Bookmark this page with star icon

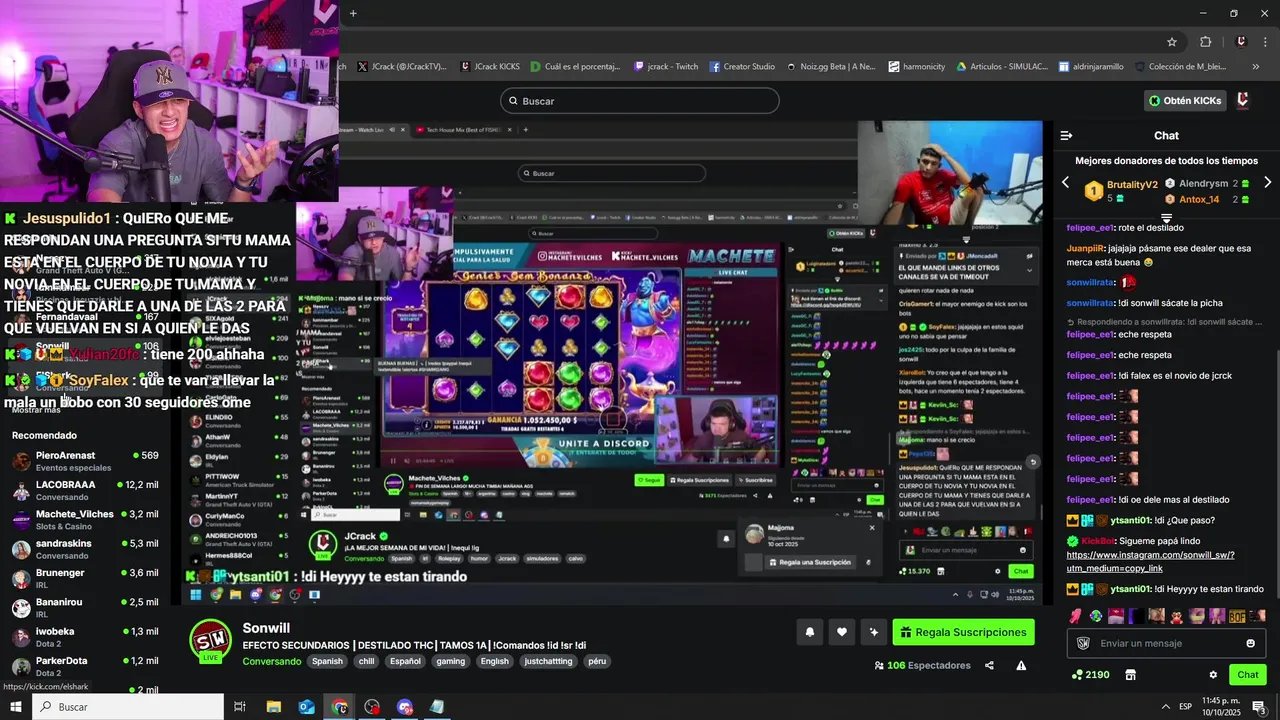[x=1172, y=42]
